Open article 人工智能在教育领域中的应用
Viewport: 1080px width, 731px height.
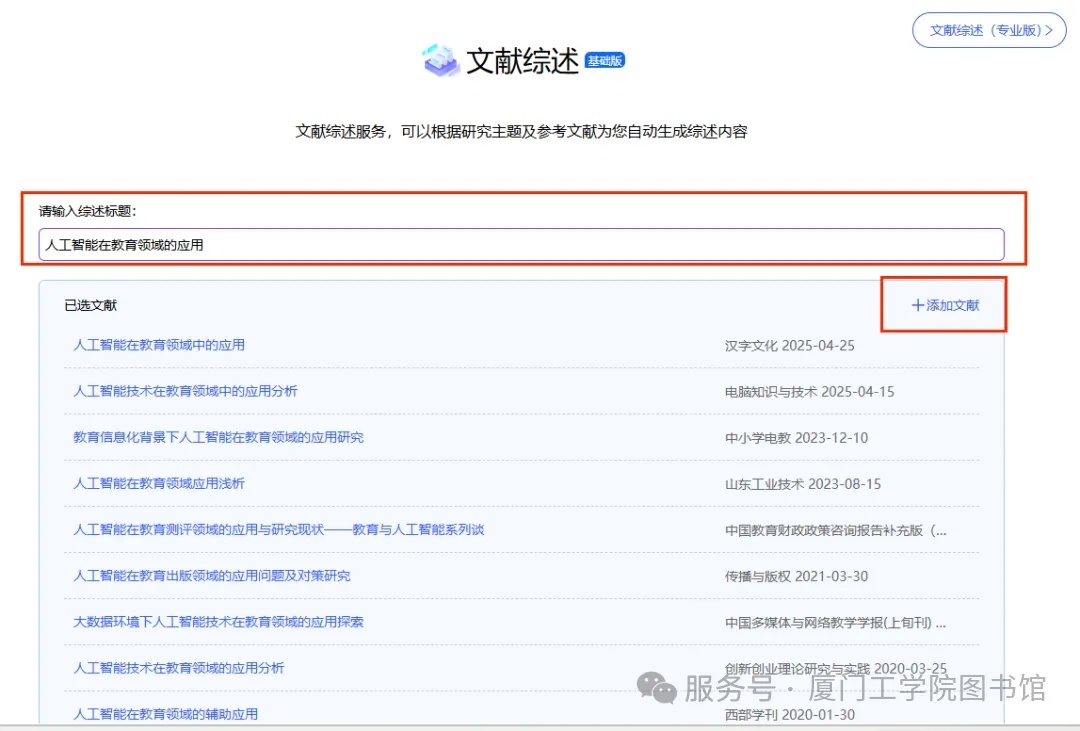(x=159, y=345)
